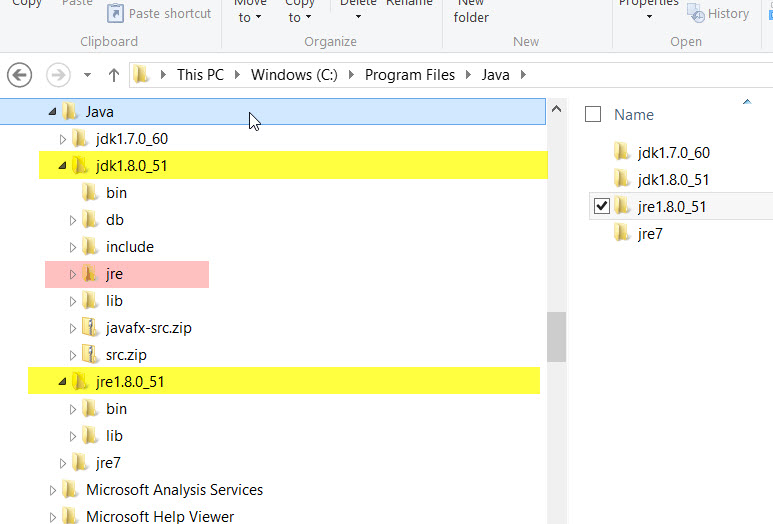Open chevron after Program Files breadcrumb
Image resolution: width=773 pixels, height=524 pixels.
[x=468, y=75]
